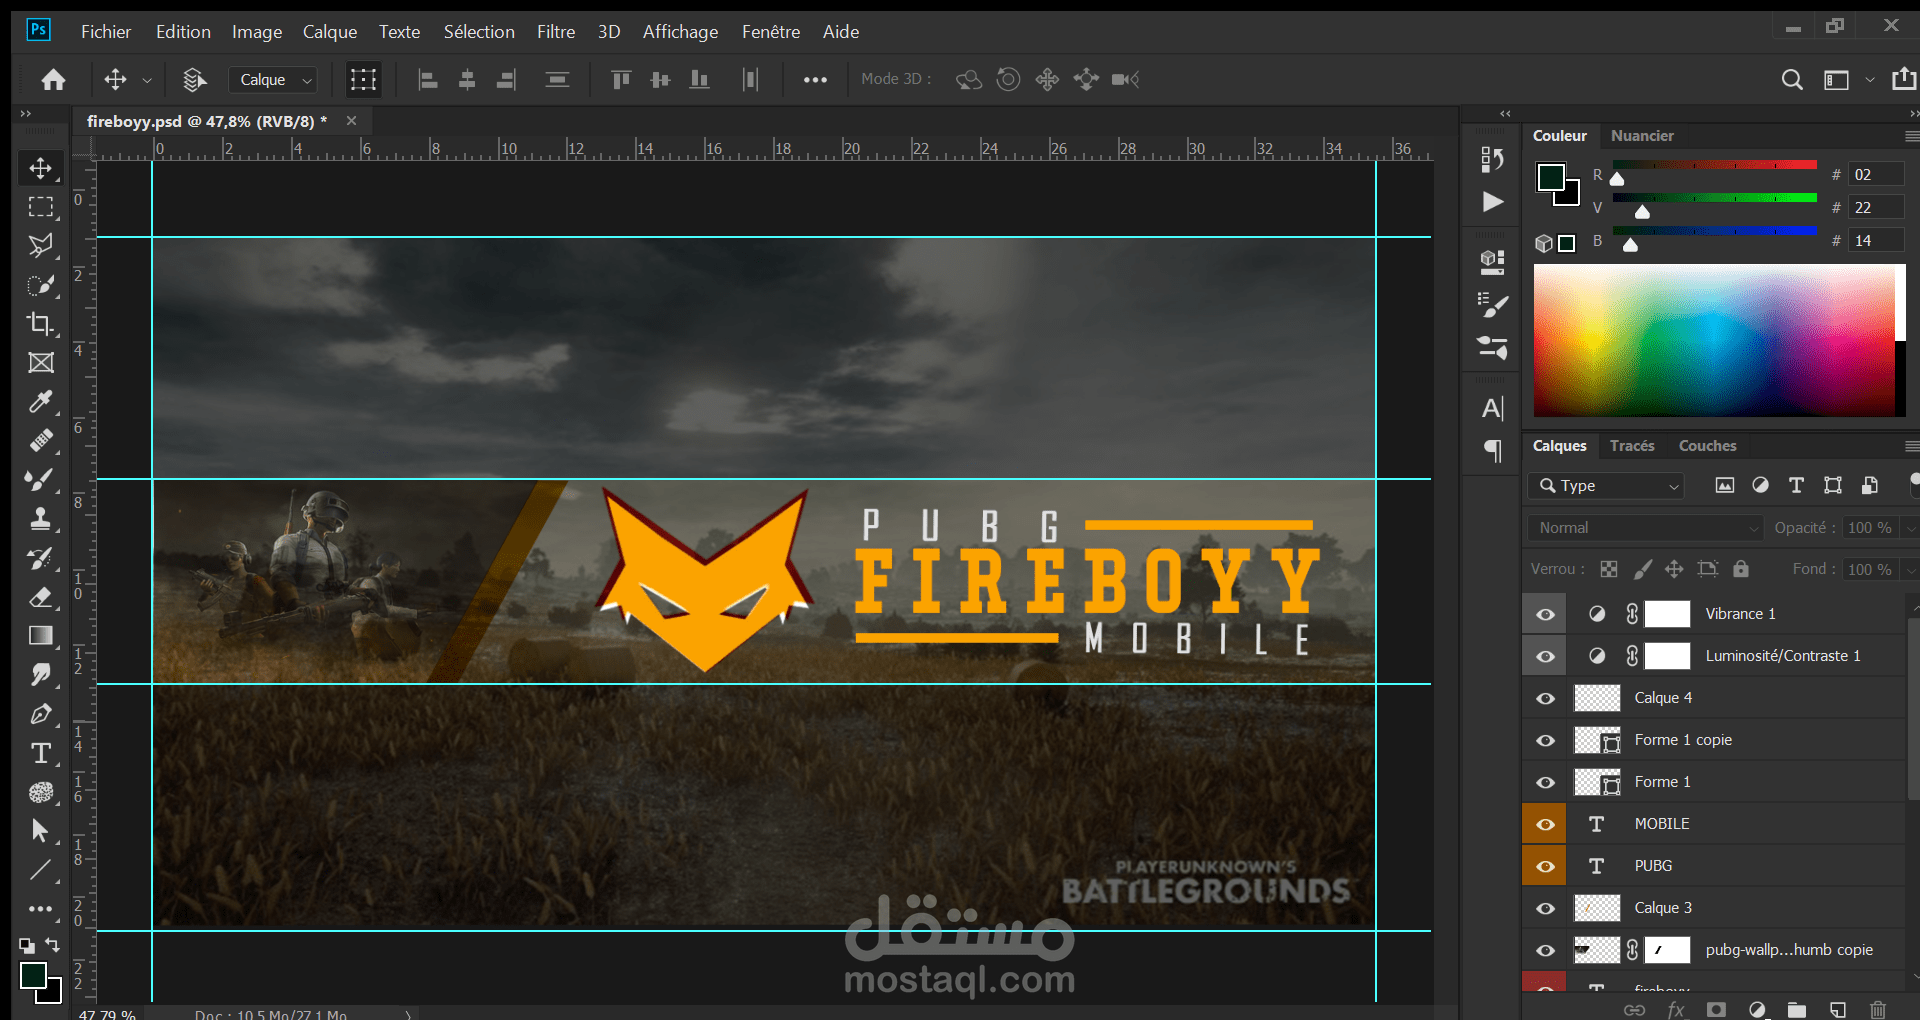Select the Forme 1 copie layer name
Viewport: 1920px width, 1020px height.
[1683, 740]
